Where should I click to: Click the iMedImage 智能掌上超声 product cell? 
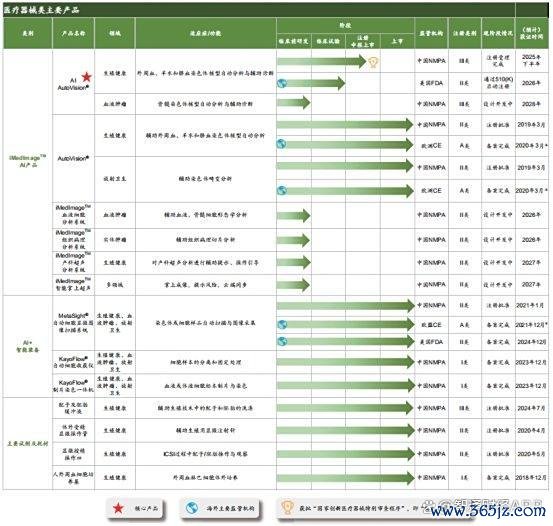(73, 284)
